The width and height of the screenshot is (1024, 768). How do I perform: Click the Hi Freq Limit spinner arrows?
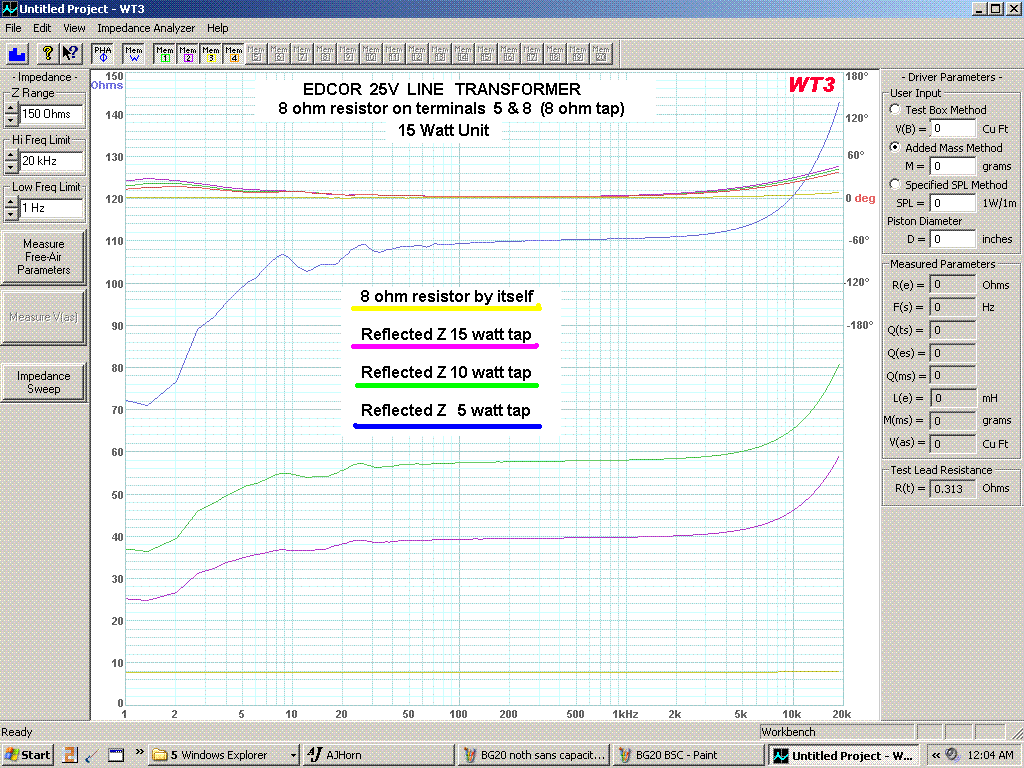pos(10,161)
